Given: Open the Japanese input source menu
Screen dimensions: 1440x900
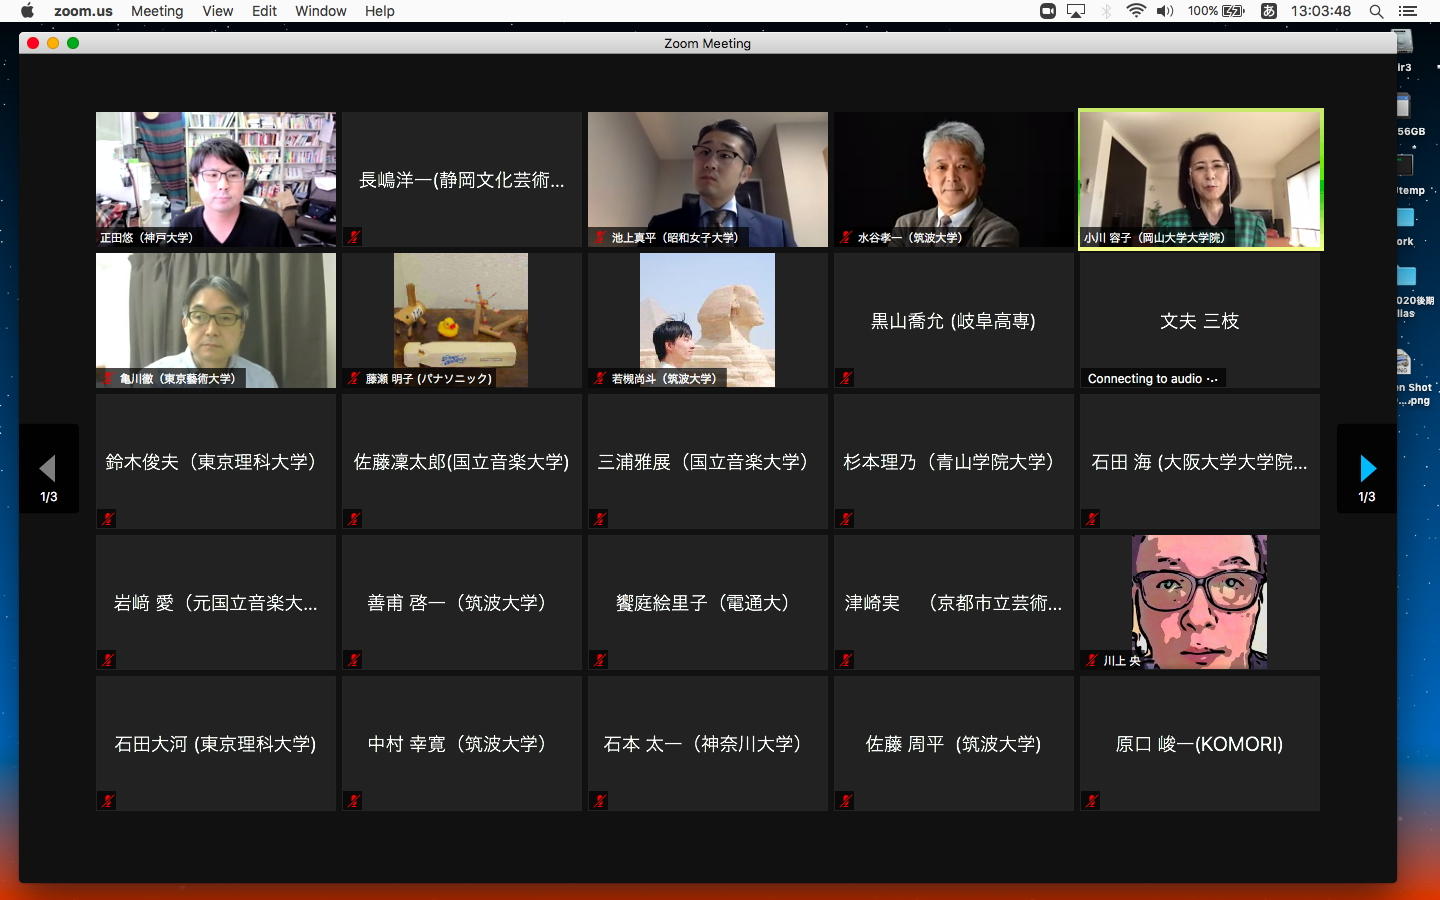Looking at the screenshot, I should click(1268, 11).
